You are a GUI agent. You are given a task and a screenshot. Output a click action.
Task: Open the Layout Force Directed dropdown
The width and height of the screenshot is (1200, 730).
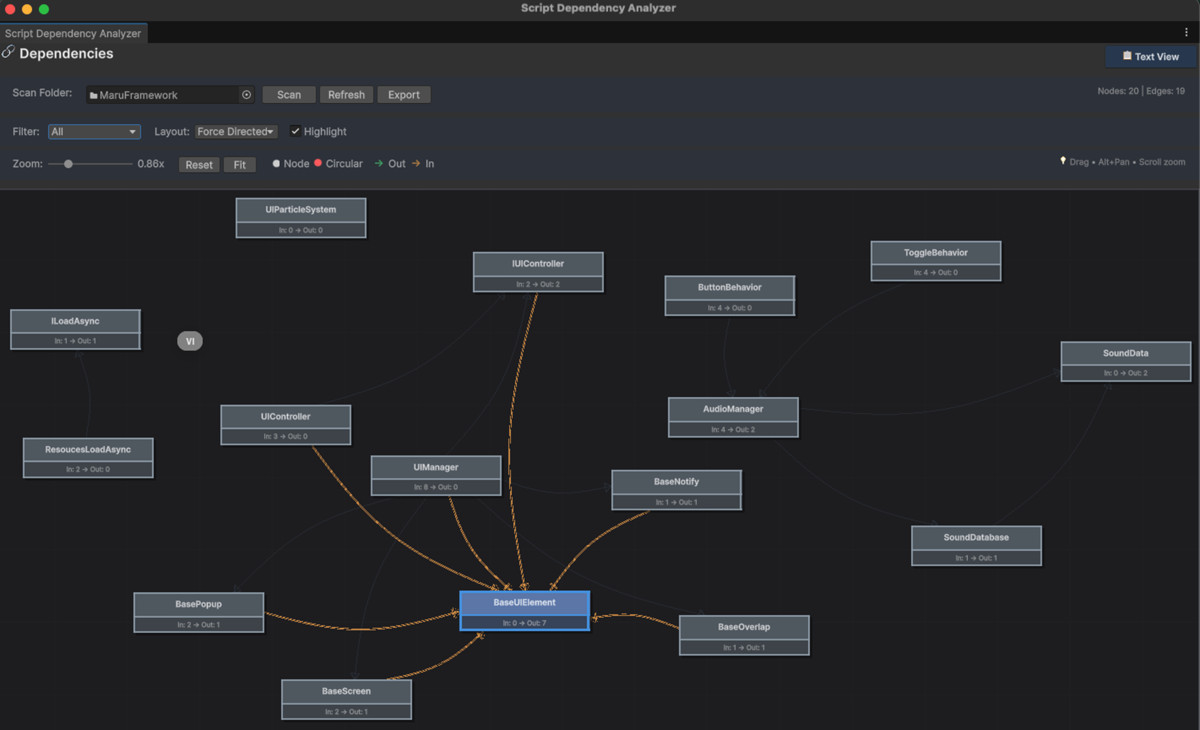tap(236, 131)
